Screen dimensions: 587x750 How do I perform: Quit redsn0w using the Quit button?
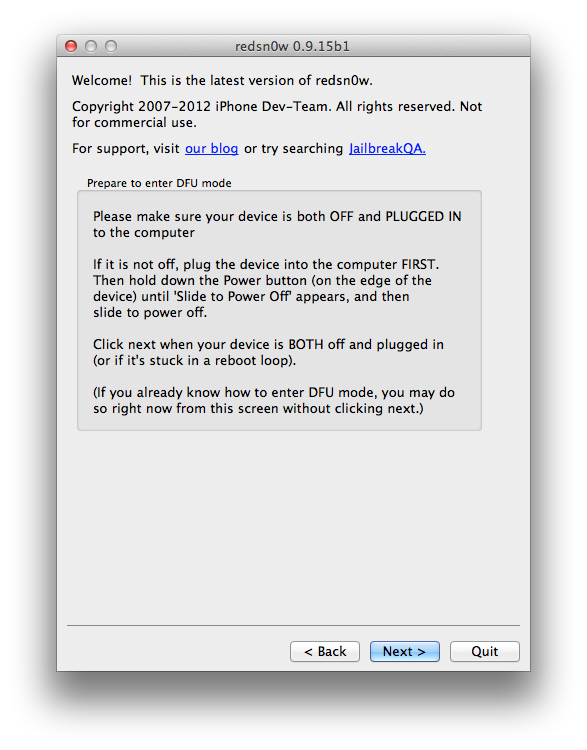[485, 651]
